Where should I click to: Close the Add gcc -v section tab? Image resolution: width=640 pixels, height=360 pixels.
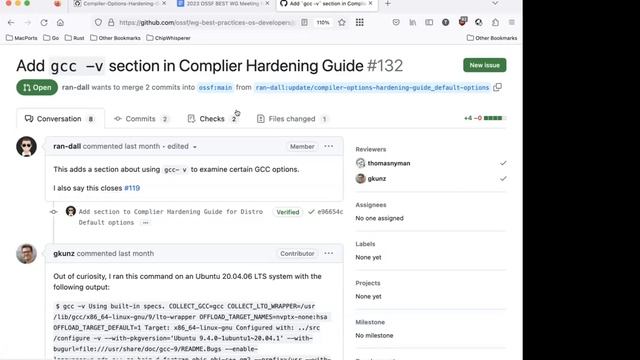pos(370,3)
